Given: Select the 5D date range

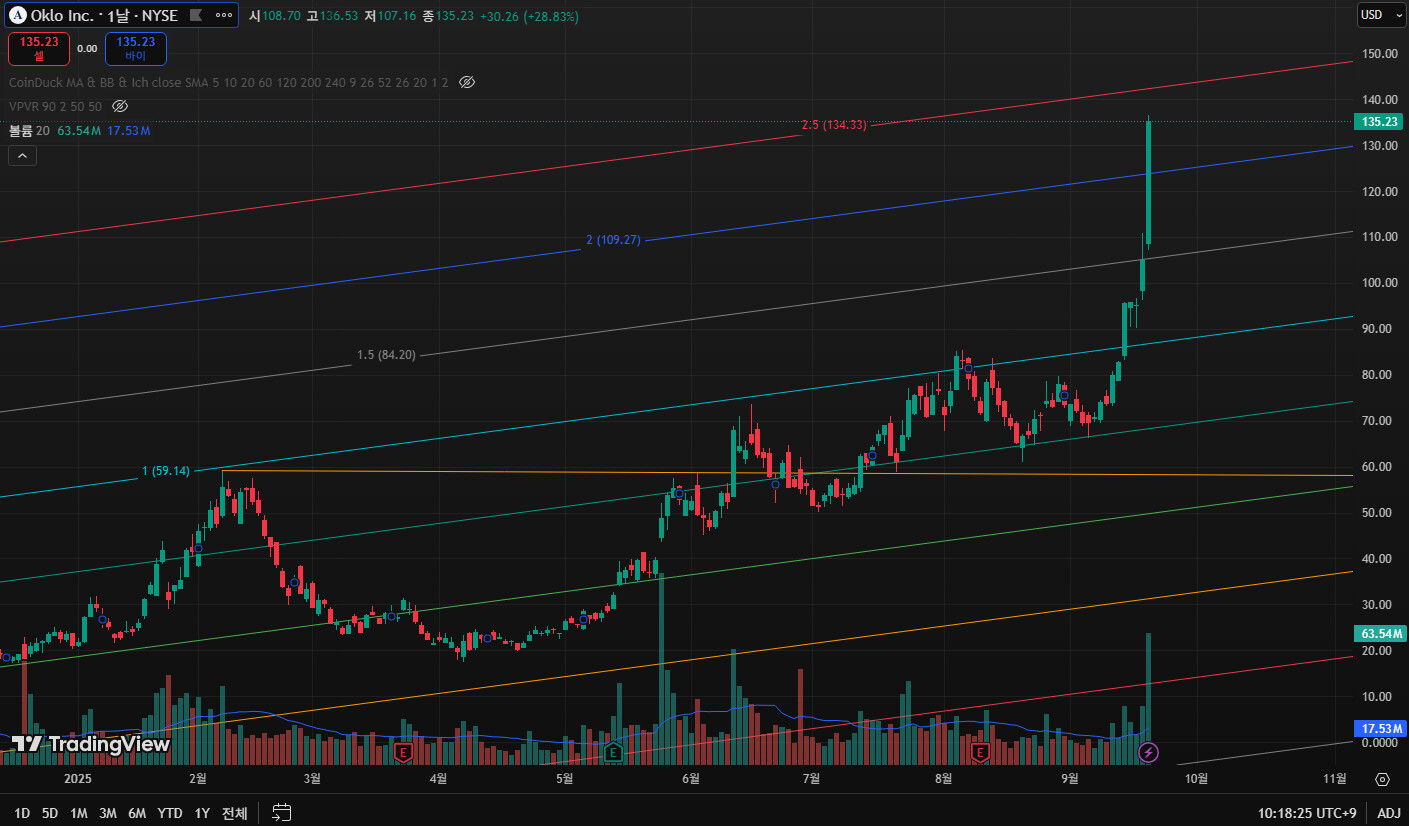Looking at the screenshot, I should point(51,814).
